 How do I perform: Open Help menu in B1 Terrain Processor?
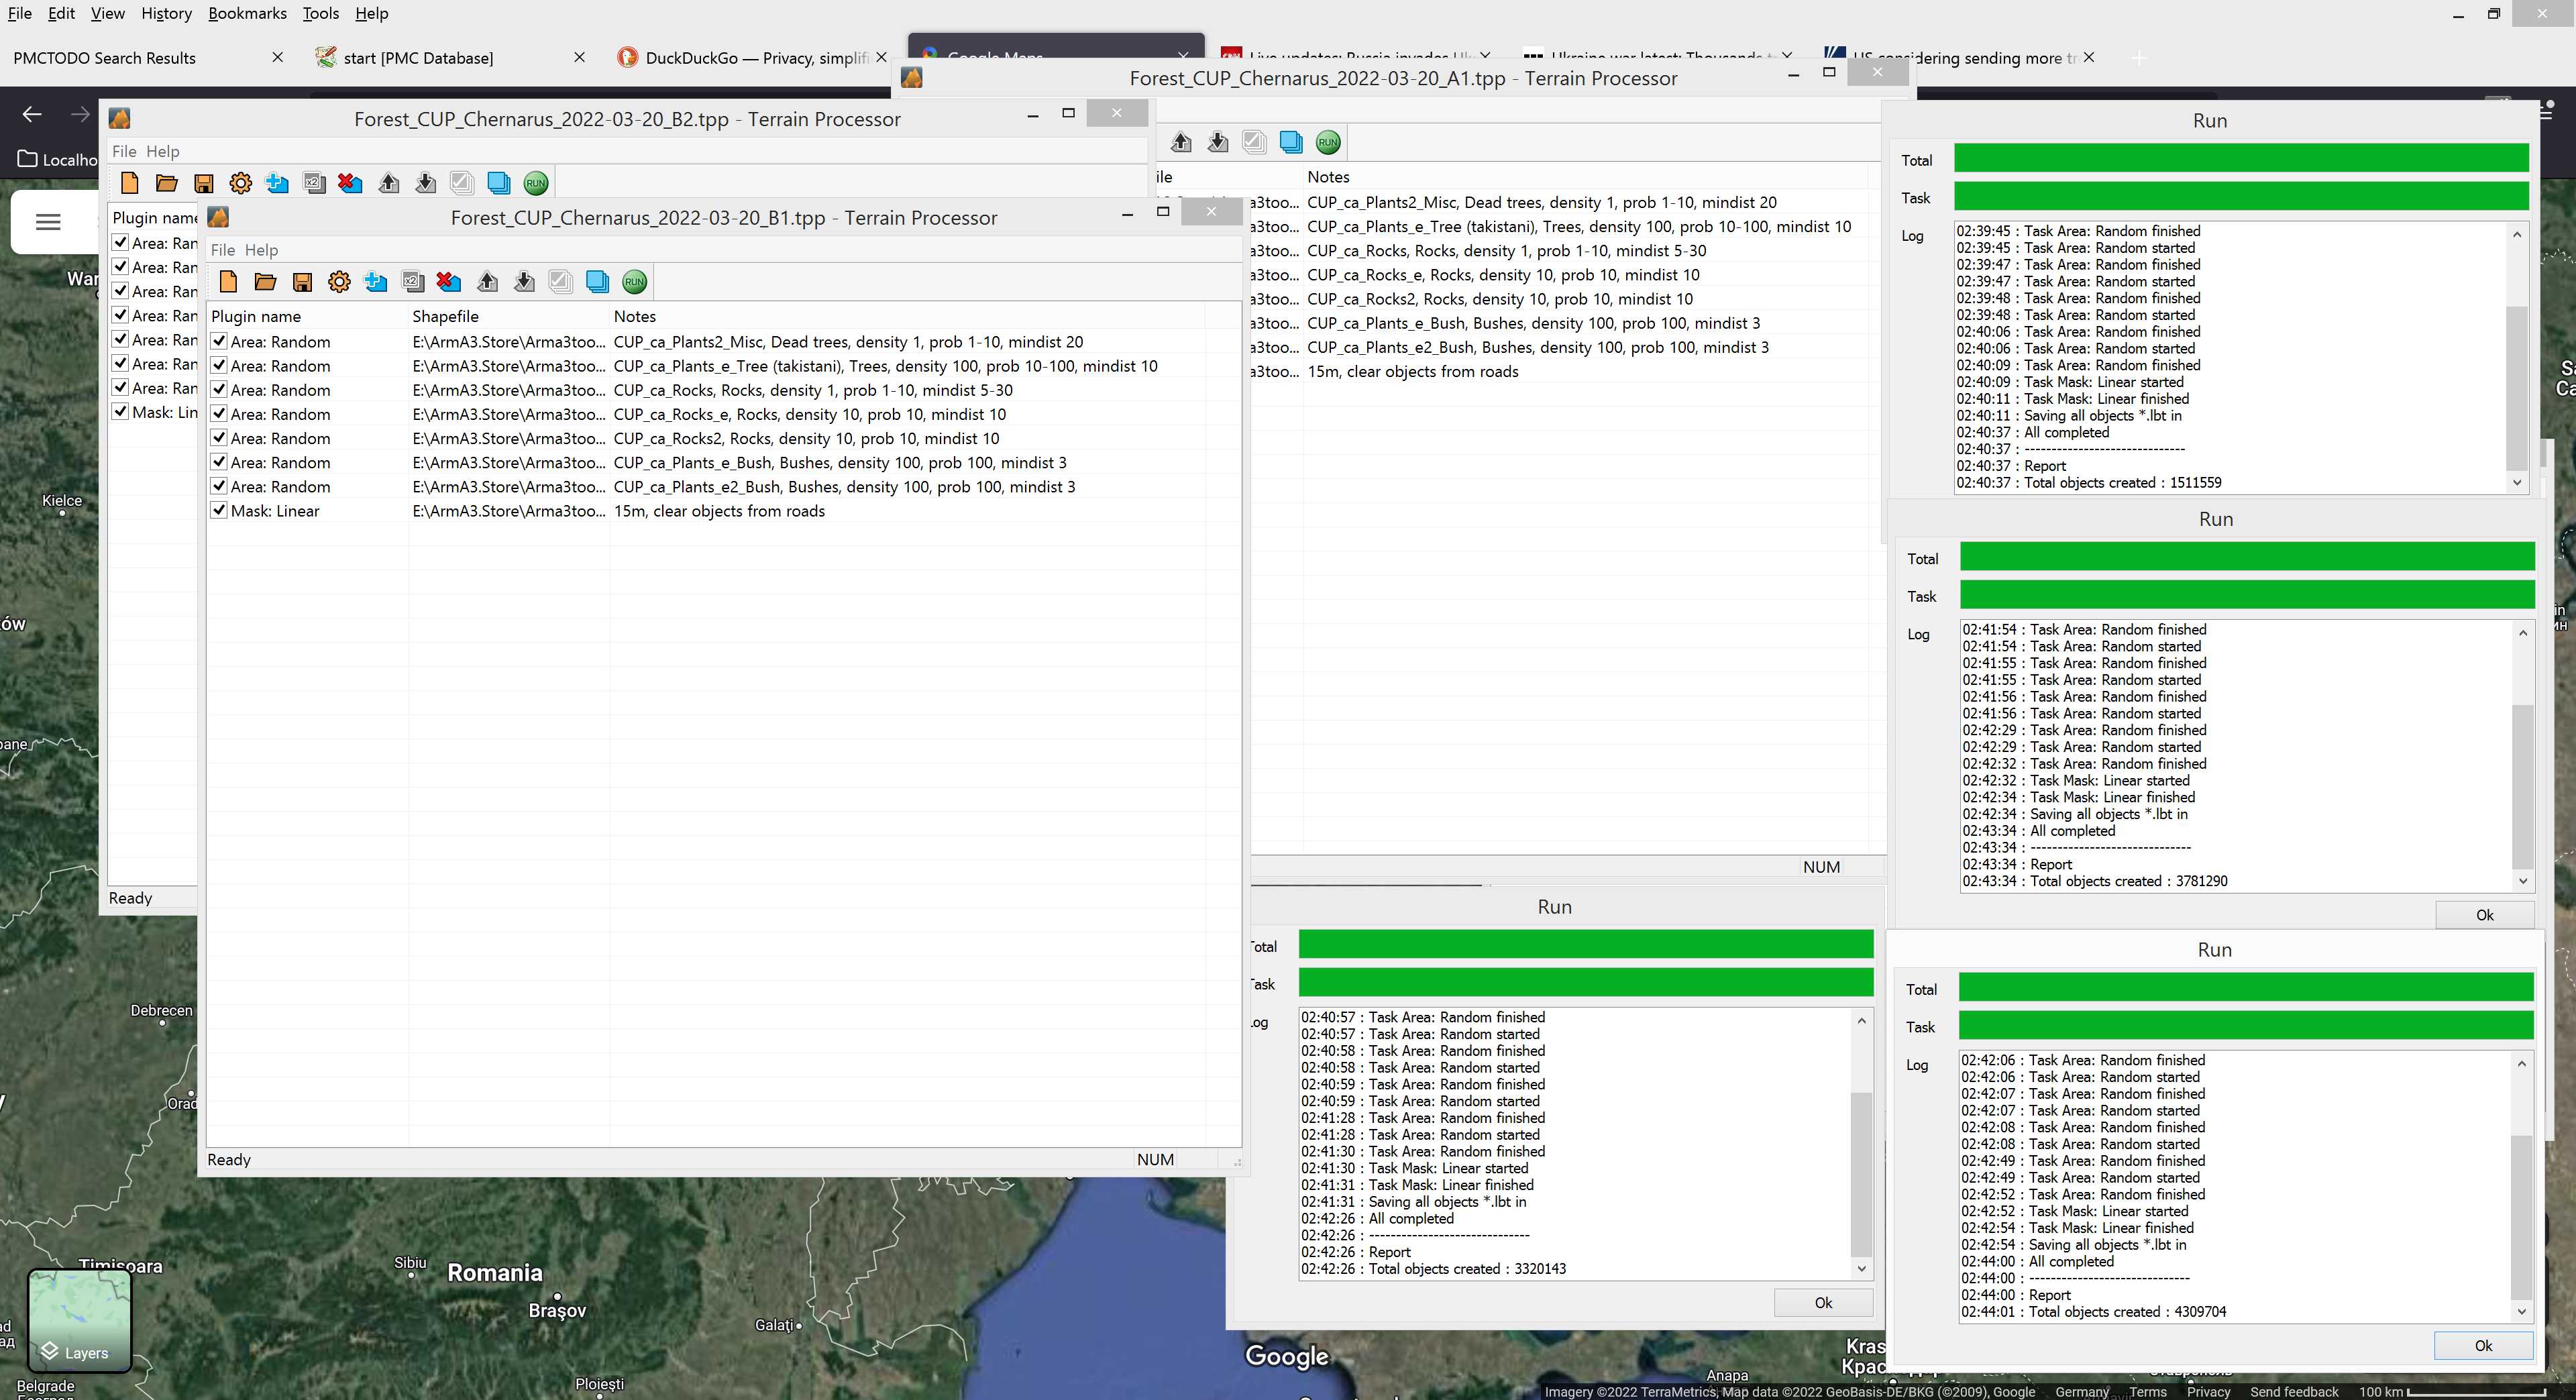click(261, 250)
